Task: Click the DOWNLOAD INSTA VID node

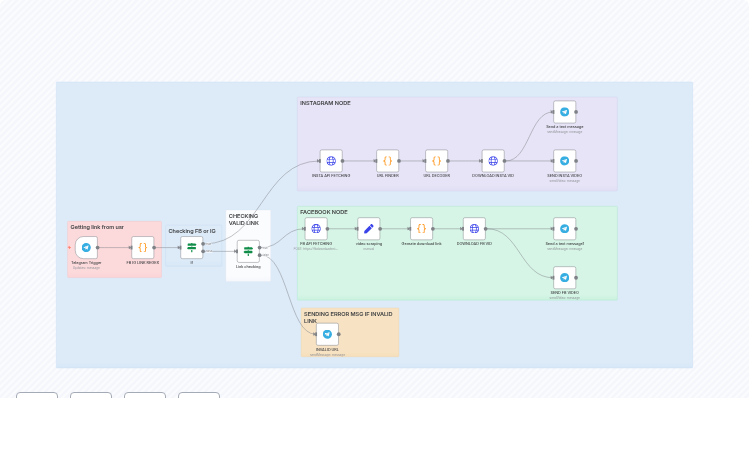Action: coord(493,161)
